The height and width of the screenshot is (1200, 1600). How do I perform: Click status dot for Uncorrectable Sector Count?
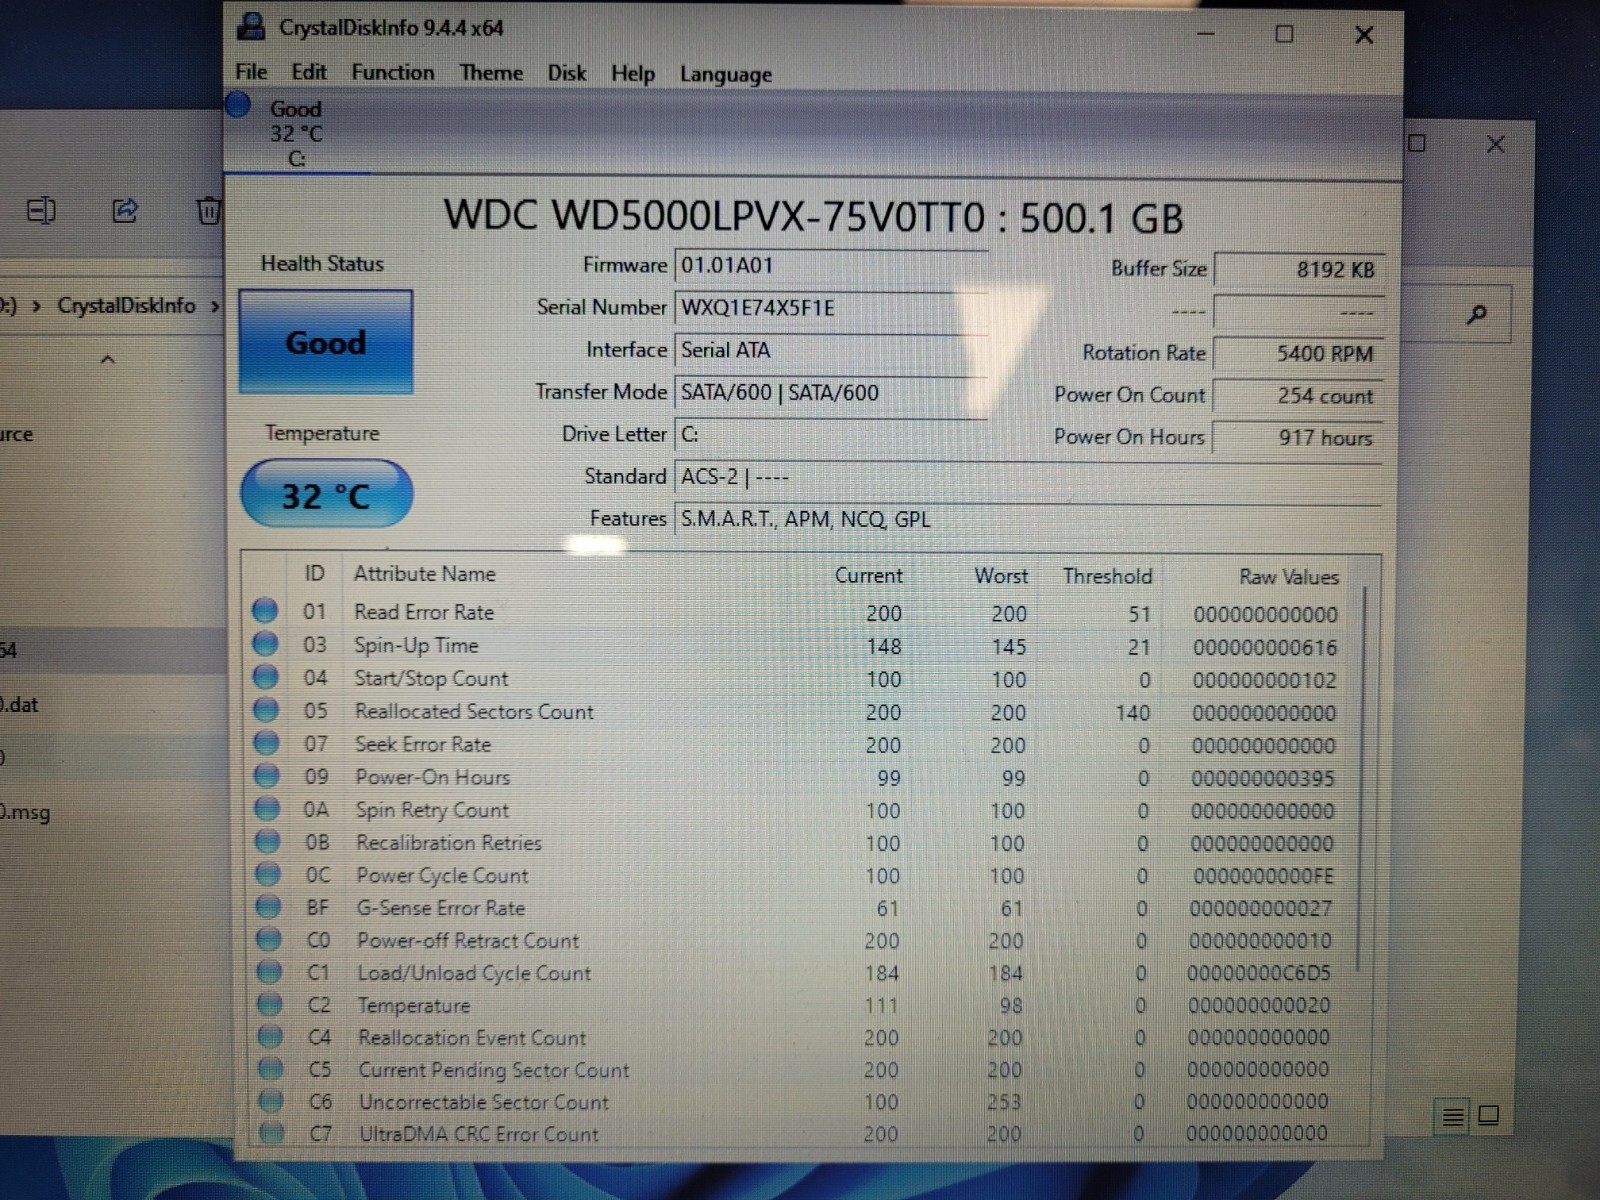point(271,1100)
